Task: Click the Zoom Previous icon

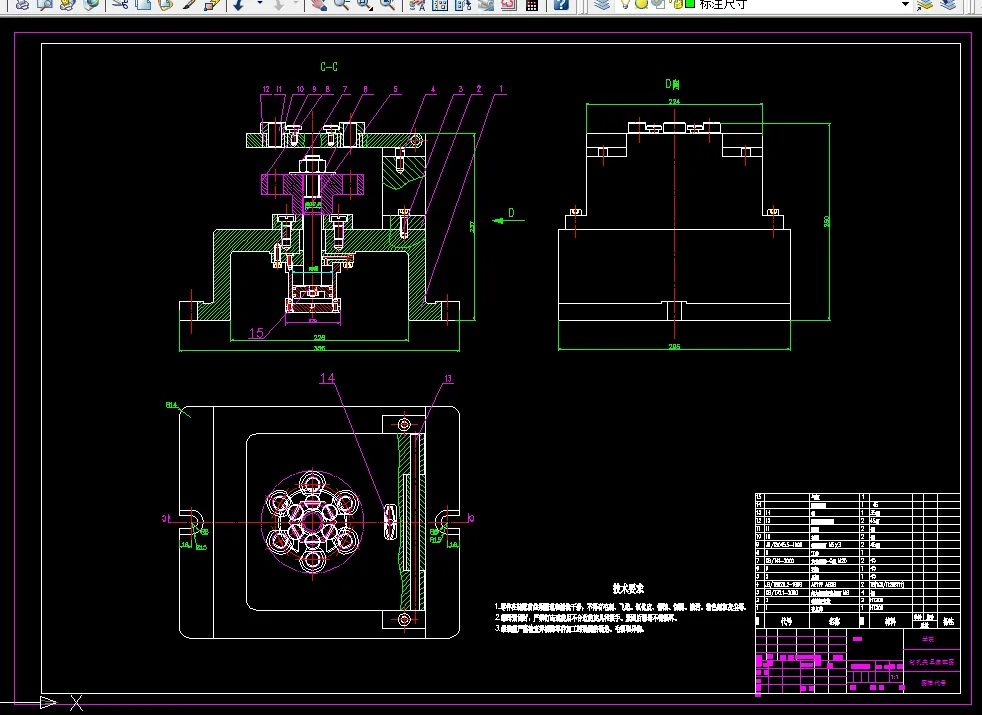Action: [388, 4]
